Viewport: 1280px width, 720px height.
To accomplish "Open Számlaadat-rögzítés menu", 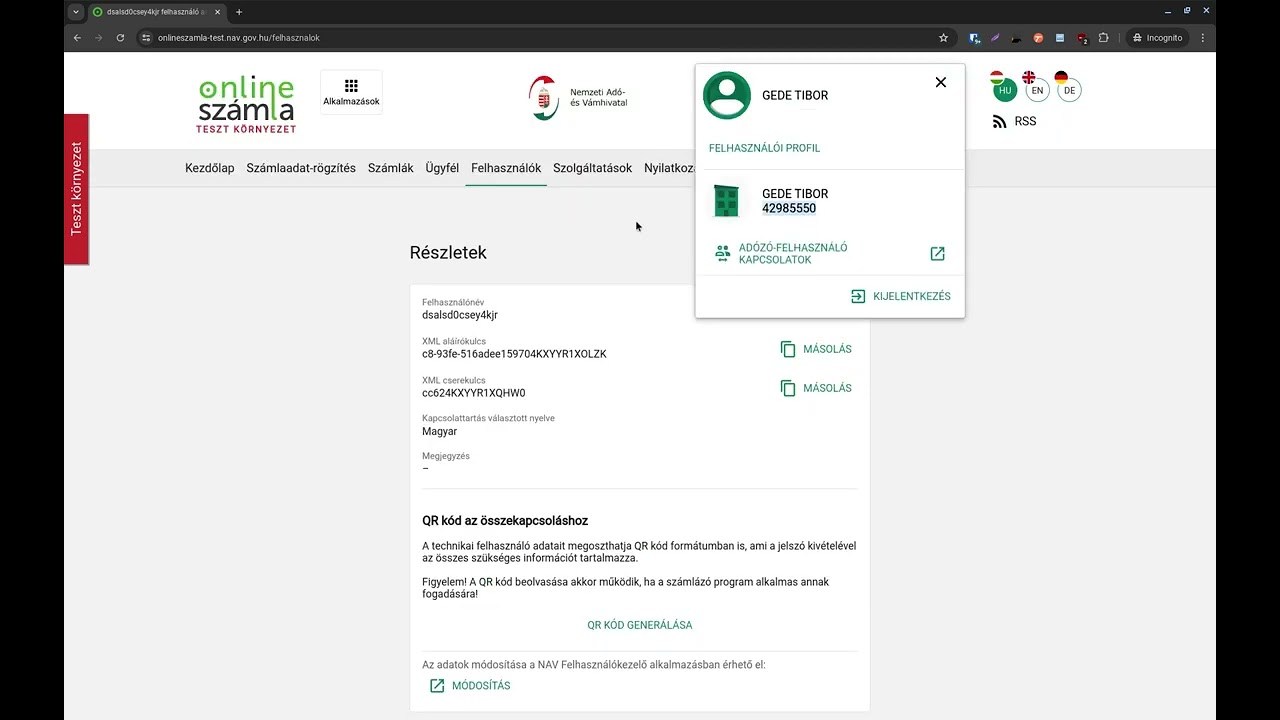I will (301, 168).
